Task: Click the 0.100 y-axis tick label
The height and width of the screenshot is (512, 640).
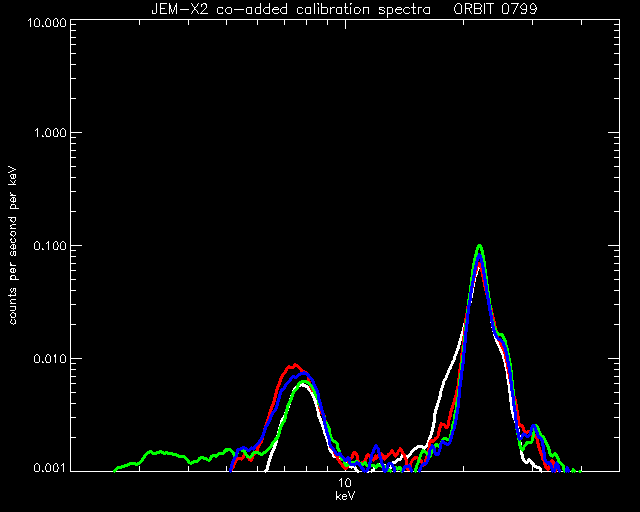Action: (x=50, y=246)
